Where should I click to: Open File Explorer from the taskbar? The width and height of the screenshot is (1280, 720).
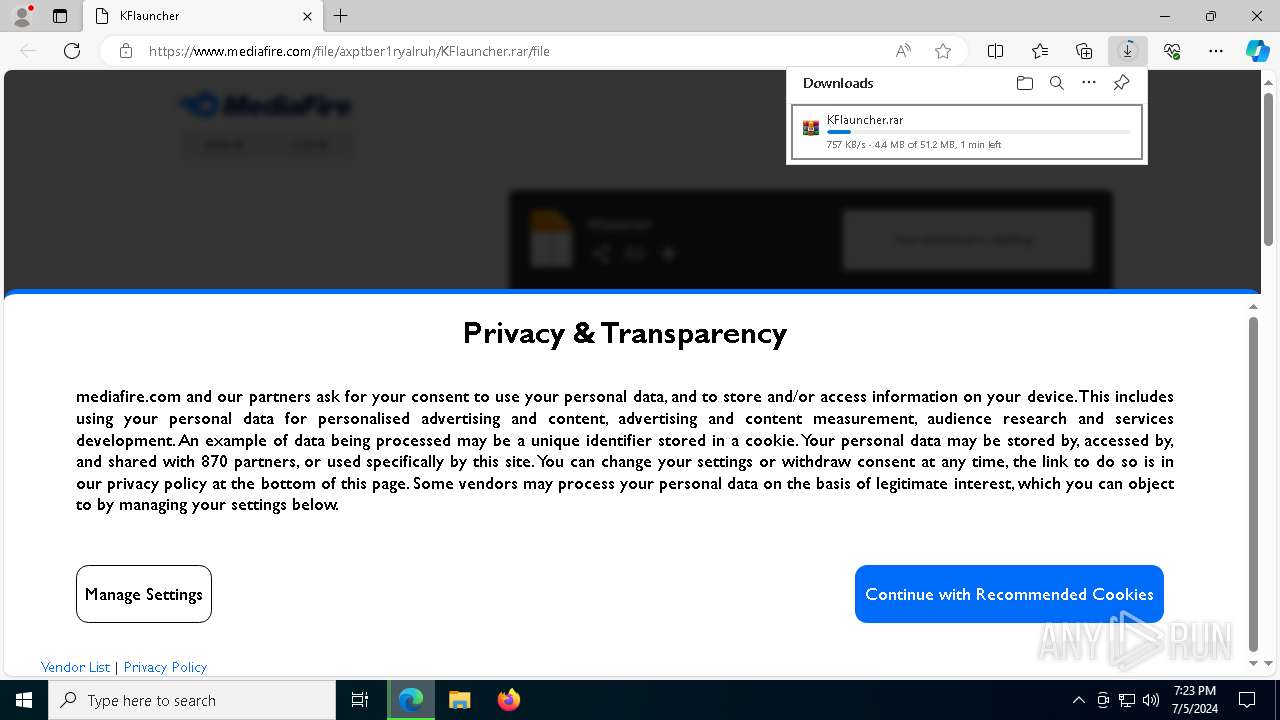459,700
